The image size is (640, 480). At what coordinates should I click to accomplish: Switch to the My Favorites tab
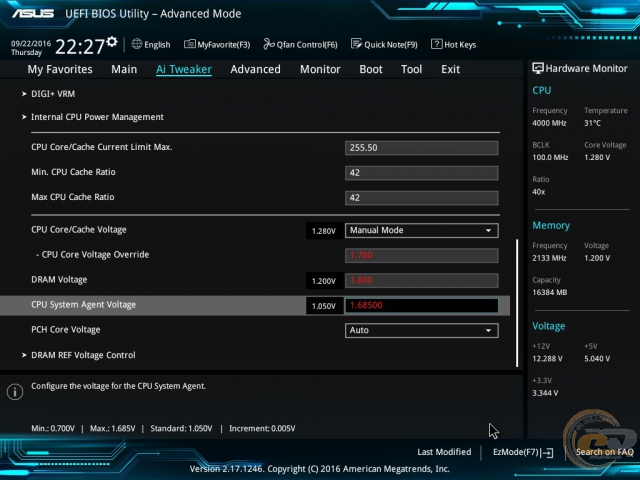pyautogui.click(x=60, y=69)
